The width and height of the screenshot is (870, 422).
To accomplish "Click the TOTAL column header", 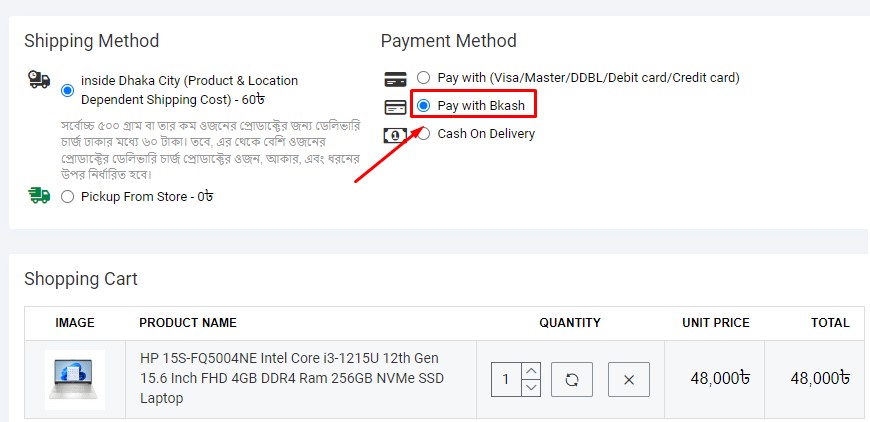I will tap(830, 323).
